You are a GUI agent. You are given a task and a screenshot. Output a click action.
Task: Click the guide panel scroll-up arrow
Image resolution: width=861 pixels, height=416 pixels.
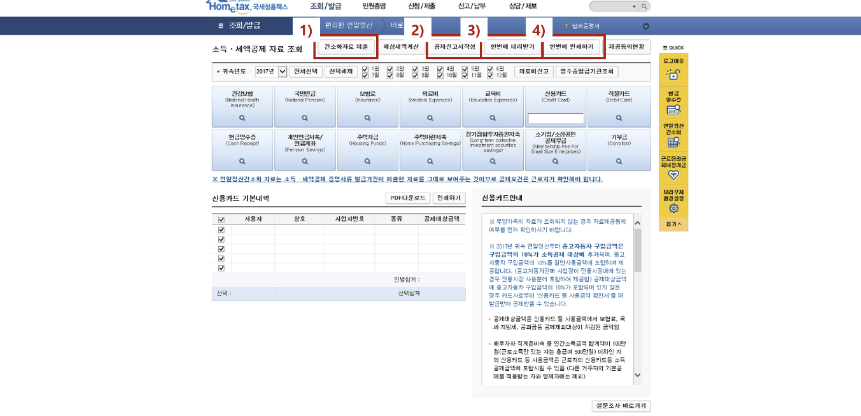637,223
